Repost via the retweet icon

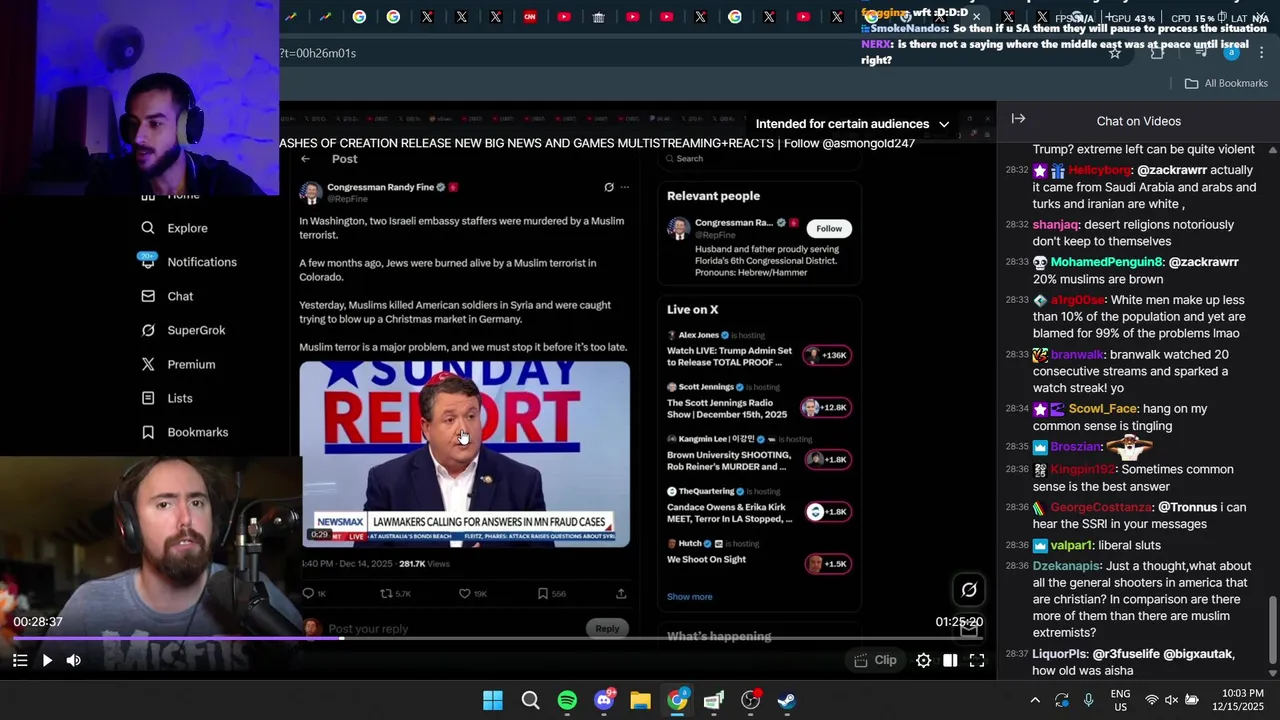pyautogui.click(x=386, y=594)
